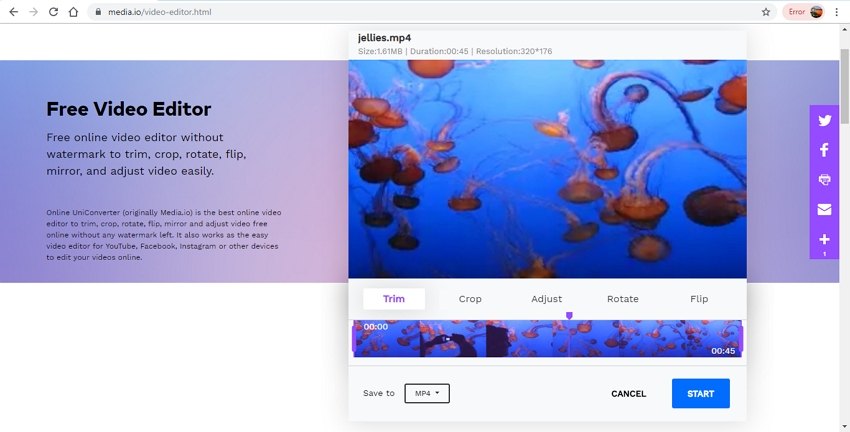Switch to the Trim tab
This screenshot has width=850, height=432.
(x=394, y=299)
